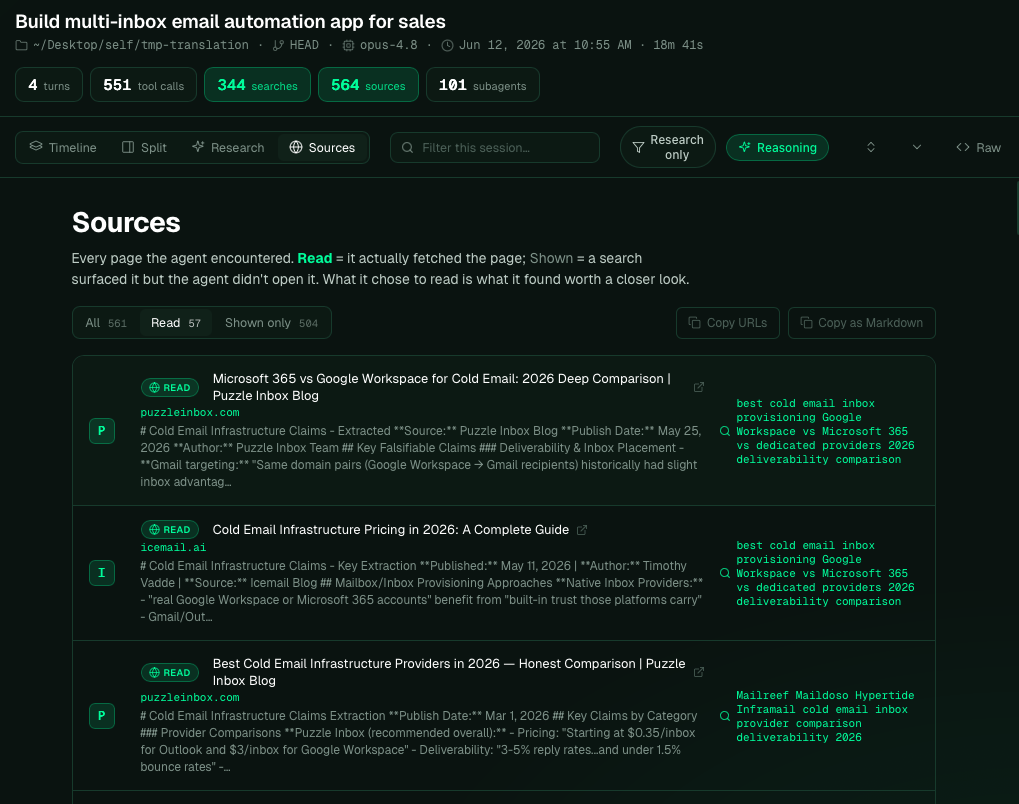Click the P favicon of the Microsoft 365 source
The image size is (1019, 804).
[x=102, y=431]
